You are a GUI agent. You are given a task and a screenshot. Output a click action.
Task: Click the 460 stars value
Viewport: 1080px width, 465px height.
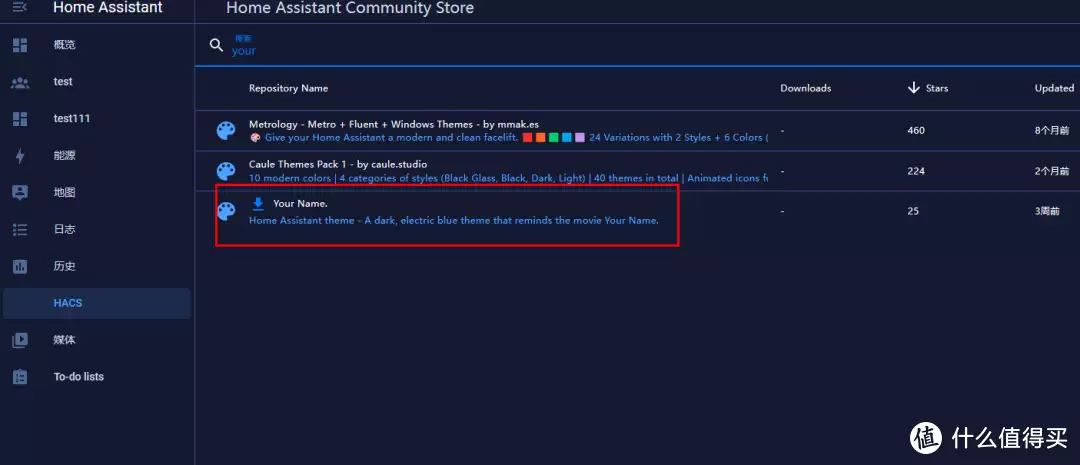click(915, 130)
